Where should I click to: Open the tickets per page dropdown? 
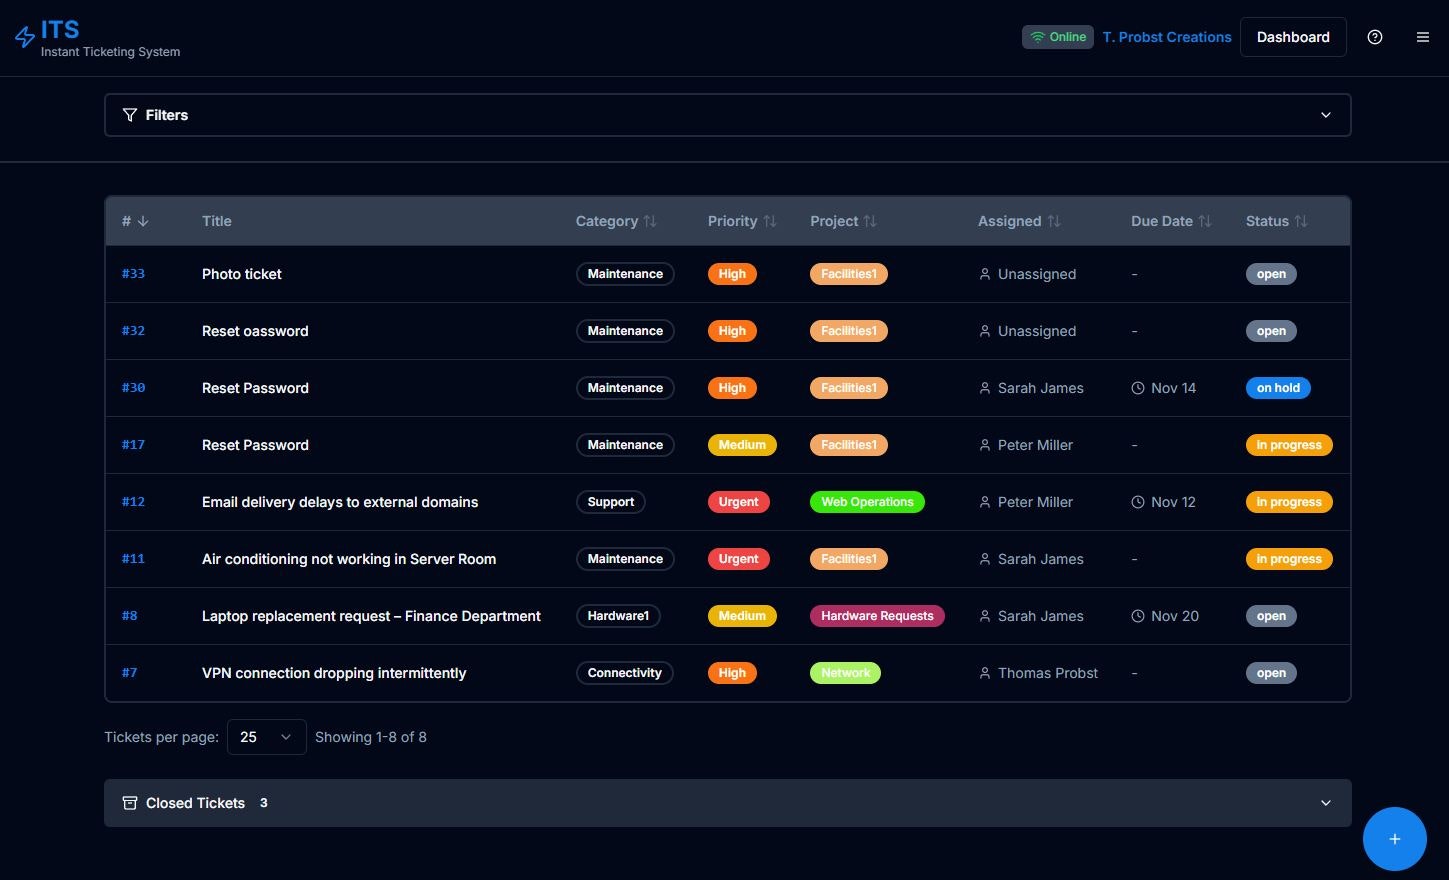266,737
